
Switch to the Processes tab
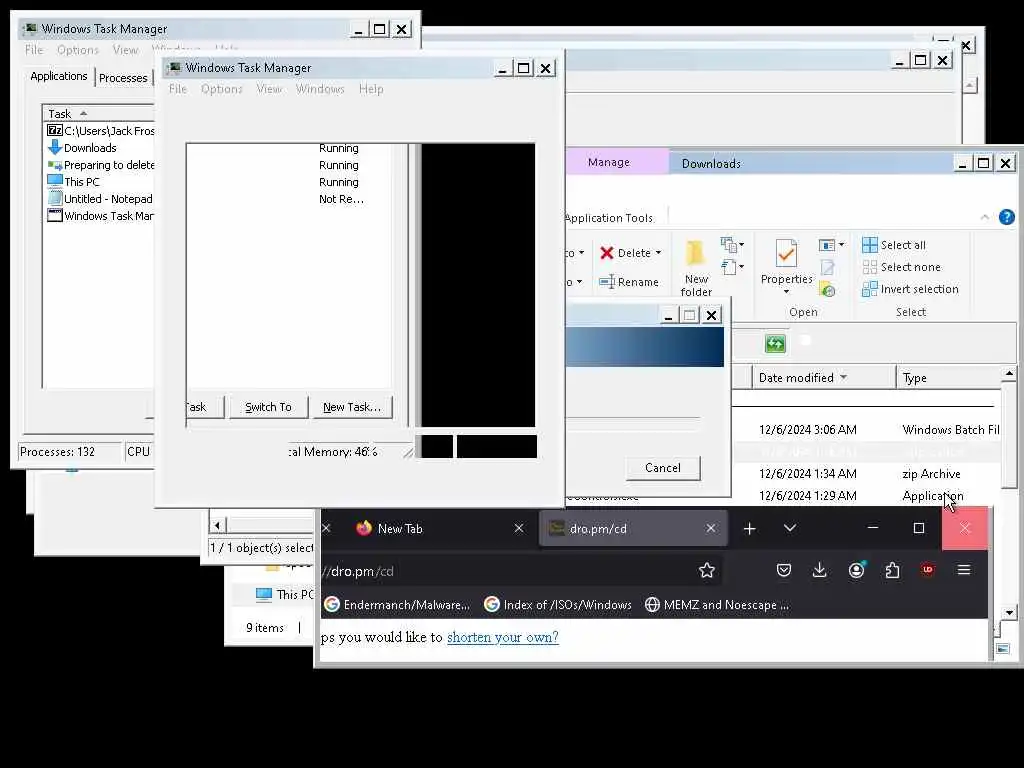pyautogui.click(x=123, y=78)
